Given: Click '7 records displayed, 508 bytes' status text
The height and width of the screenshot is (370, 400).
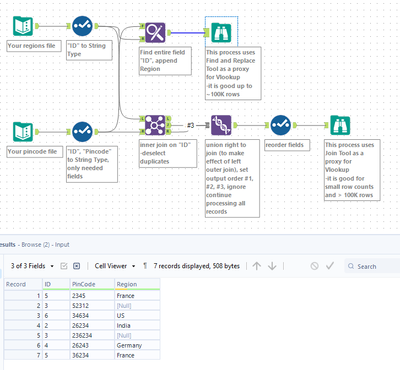Looking at the screenshot, I should point(196,266).
